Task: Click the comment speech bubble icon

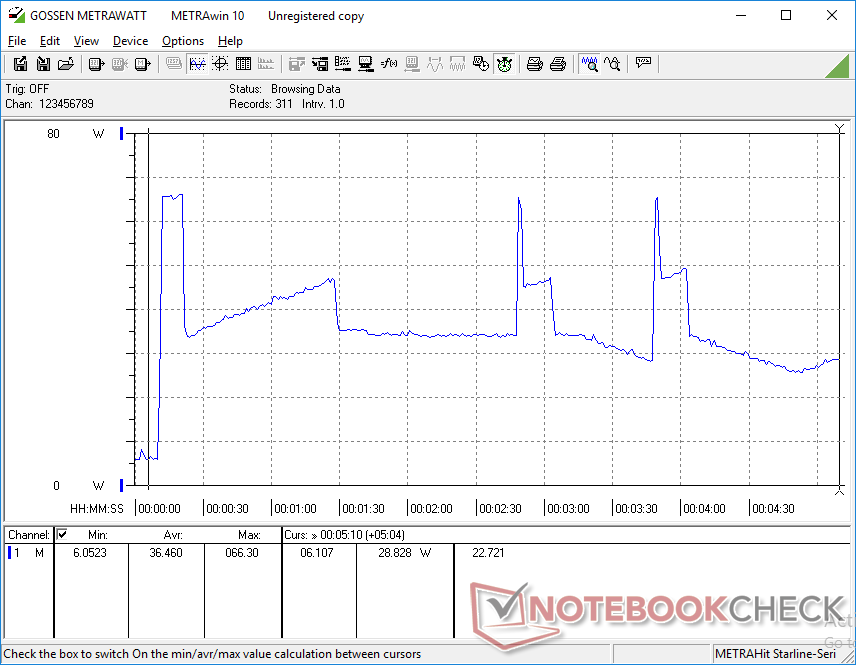Action: [643, 63]
